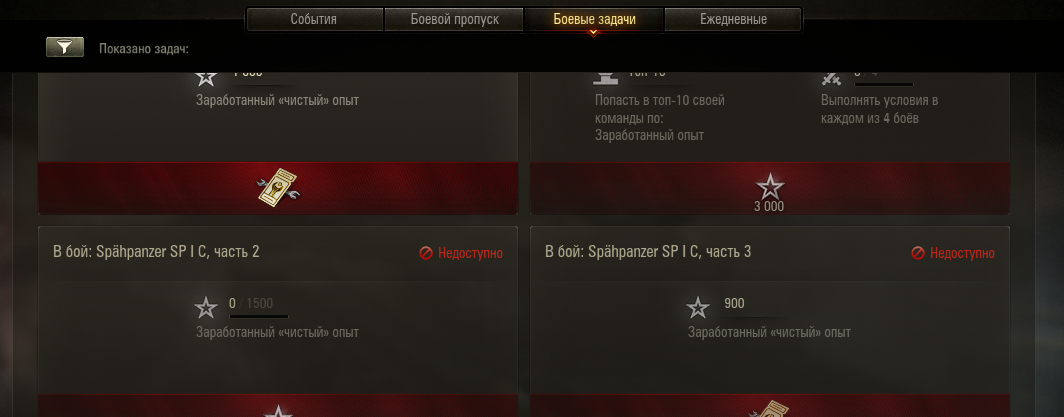Click the Недоступно status text on часть 2
The height and width of the screenshot is (417, 1064).
click(x=470, y=253)
